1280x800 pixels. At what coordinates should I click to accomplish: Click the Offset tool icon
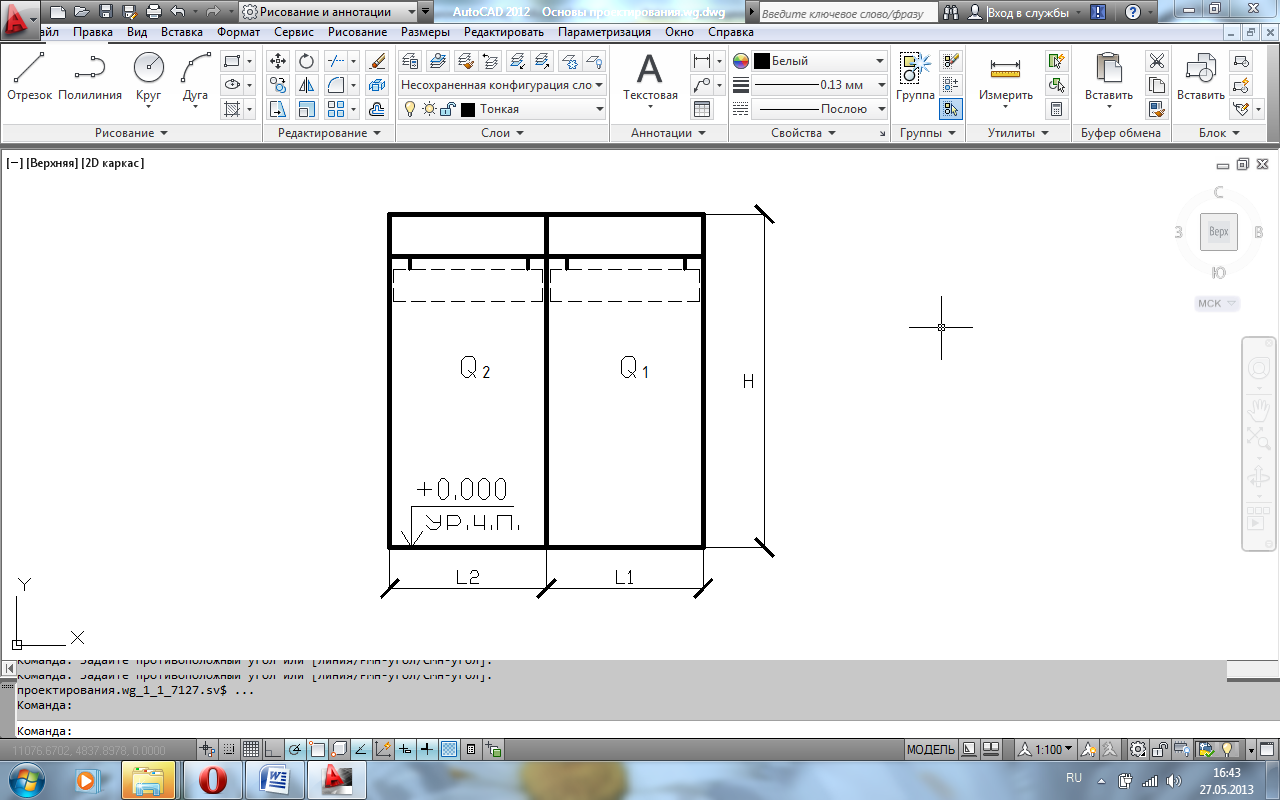377,109
